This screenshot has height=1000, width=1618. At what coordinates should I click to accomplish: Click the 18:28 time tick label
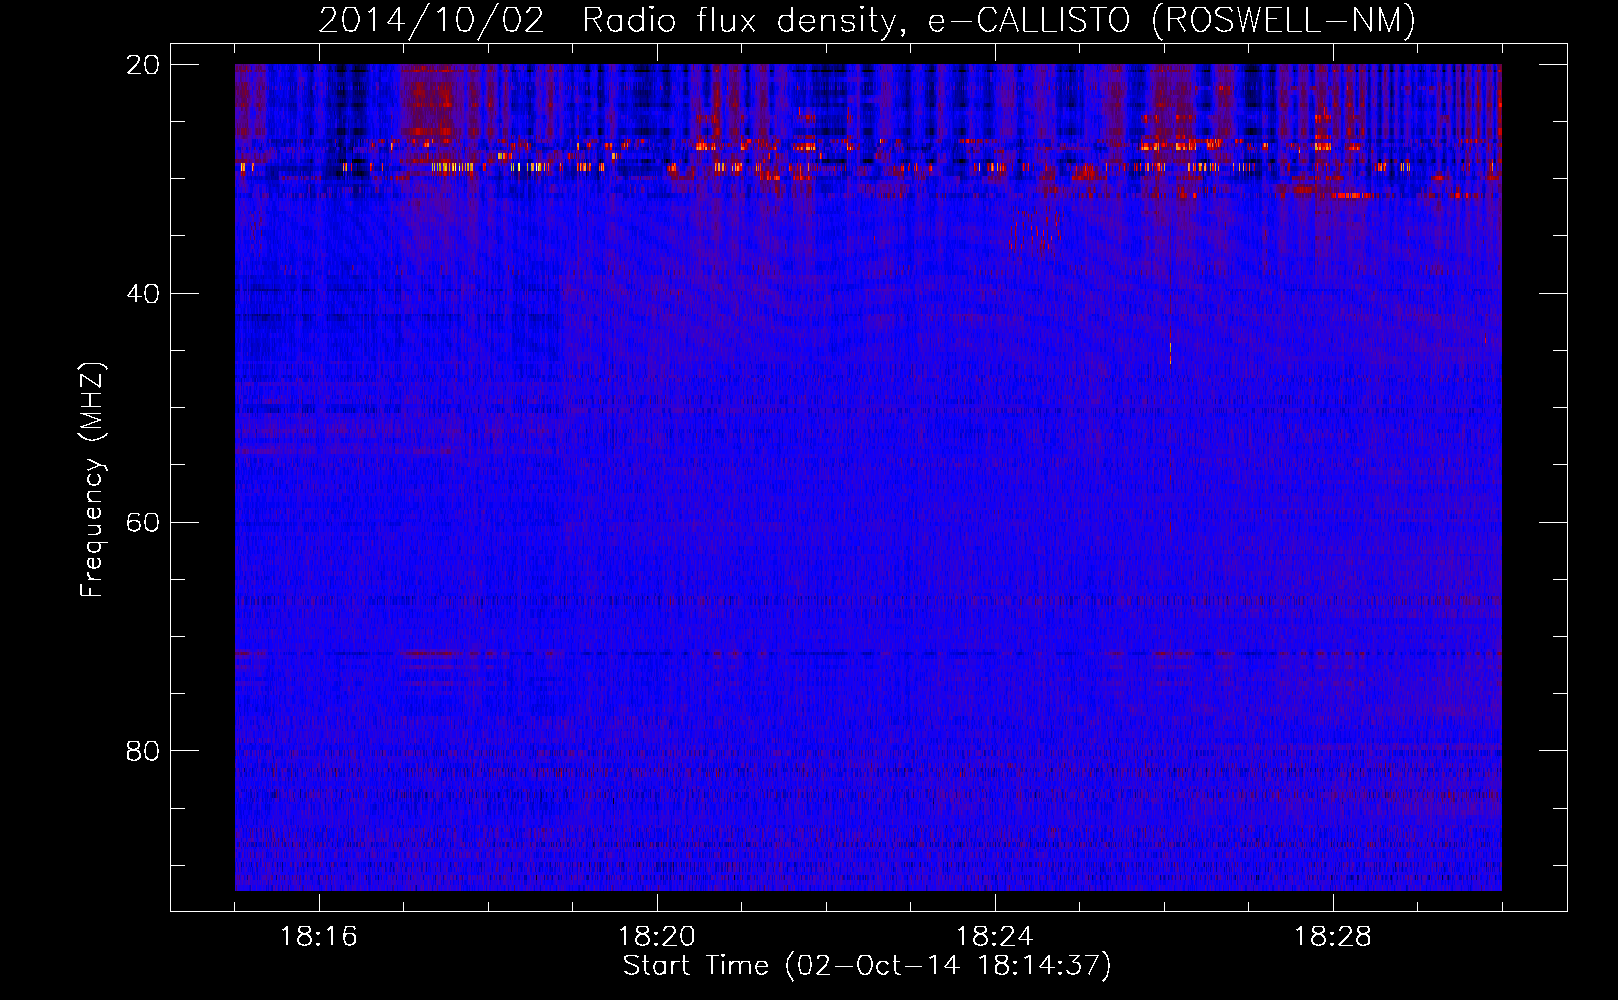coord(1333,937)
